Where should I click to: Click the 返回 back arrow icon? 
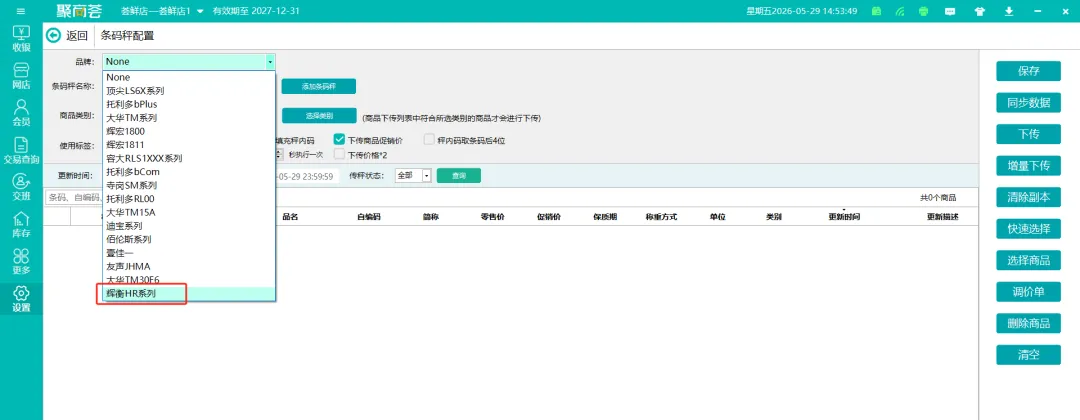click(x=53, y=36)
